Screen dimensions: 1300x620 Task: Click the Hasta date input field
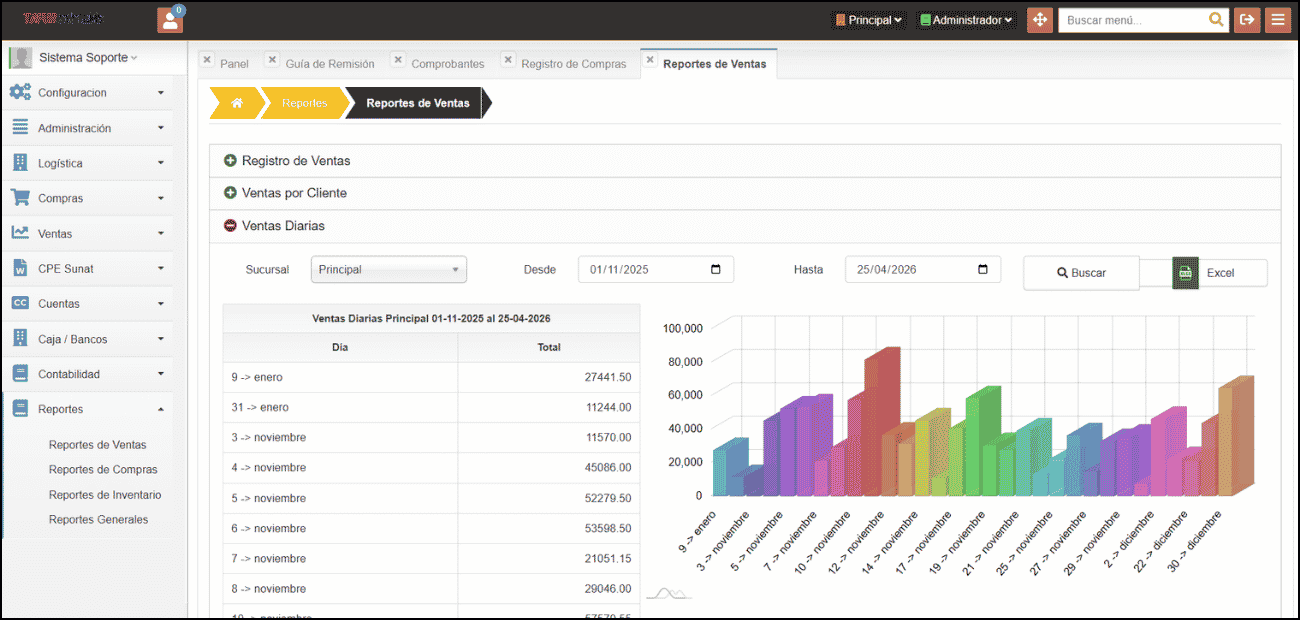pyautogui.click(x=922, y=269)
